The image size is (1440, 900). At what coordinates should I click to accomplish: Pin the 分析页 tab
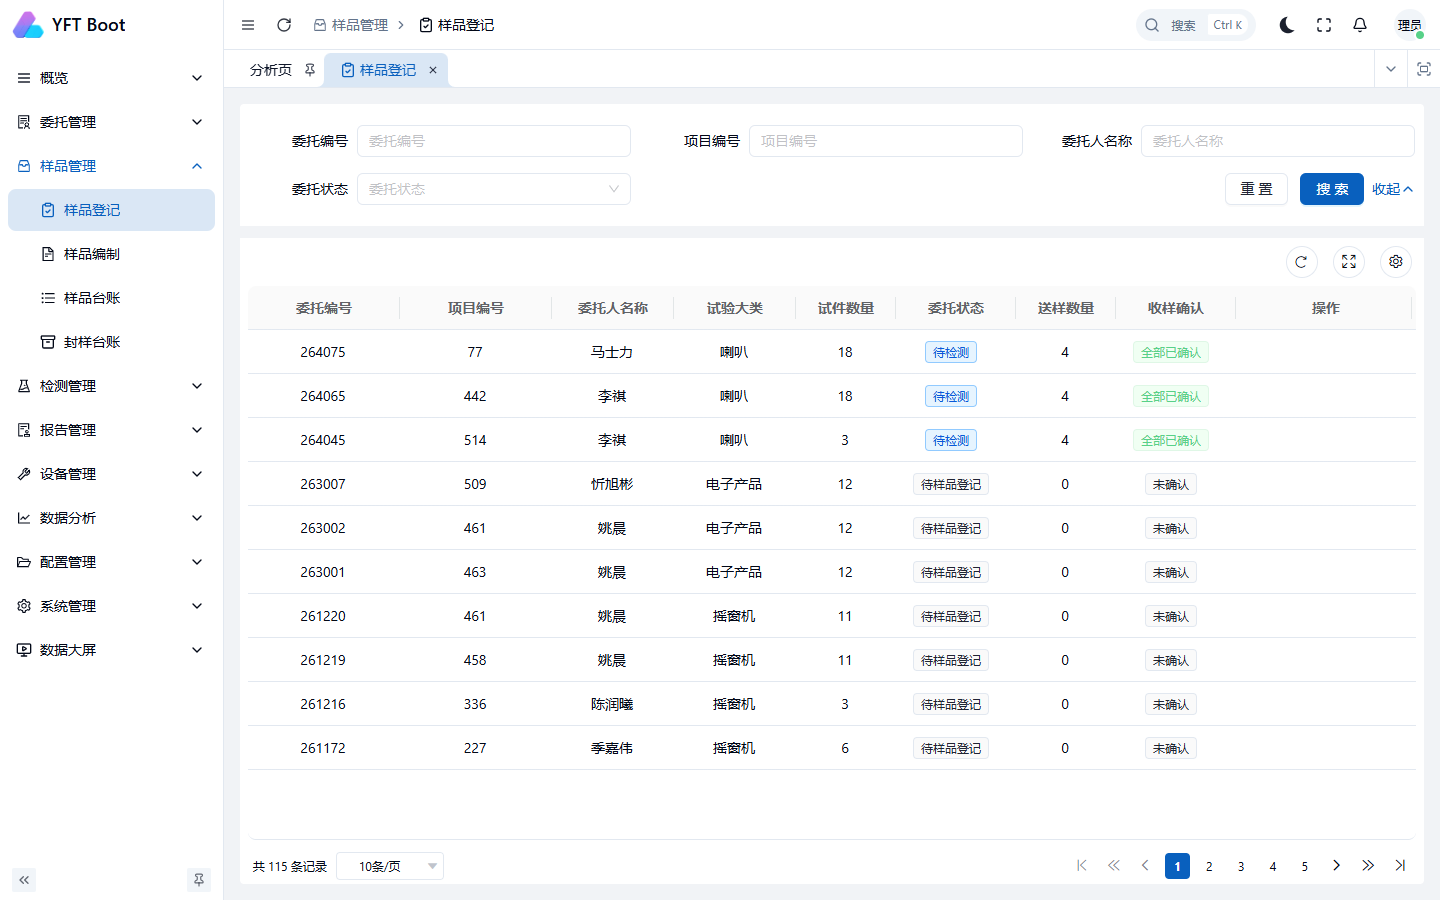coord(310,70)
